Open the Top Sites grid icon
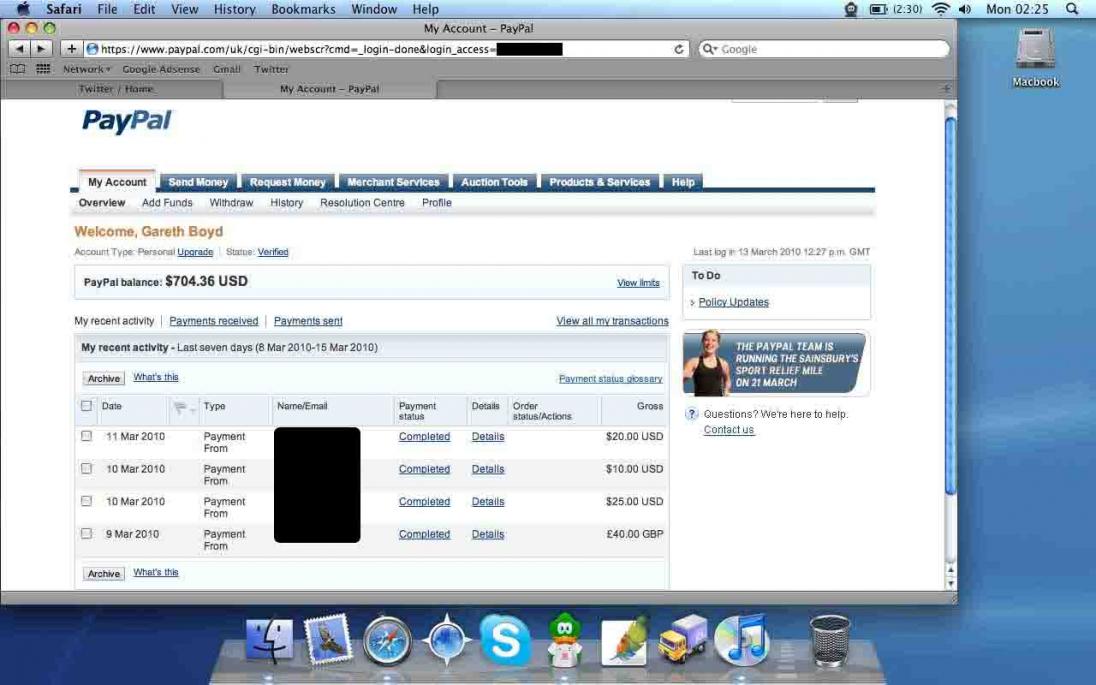The image size is (1096, 685). [x=43, y=68]
